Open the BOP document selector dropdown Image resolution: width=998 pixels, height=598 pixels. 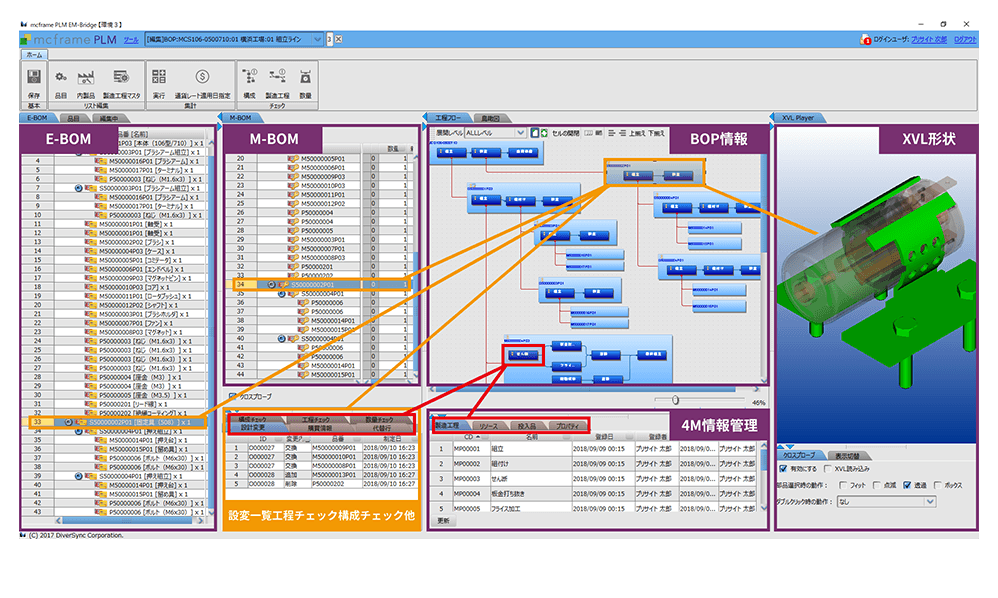click(318, 39)
